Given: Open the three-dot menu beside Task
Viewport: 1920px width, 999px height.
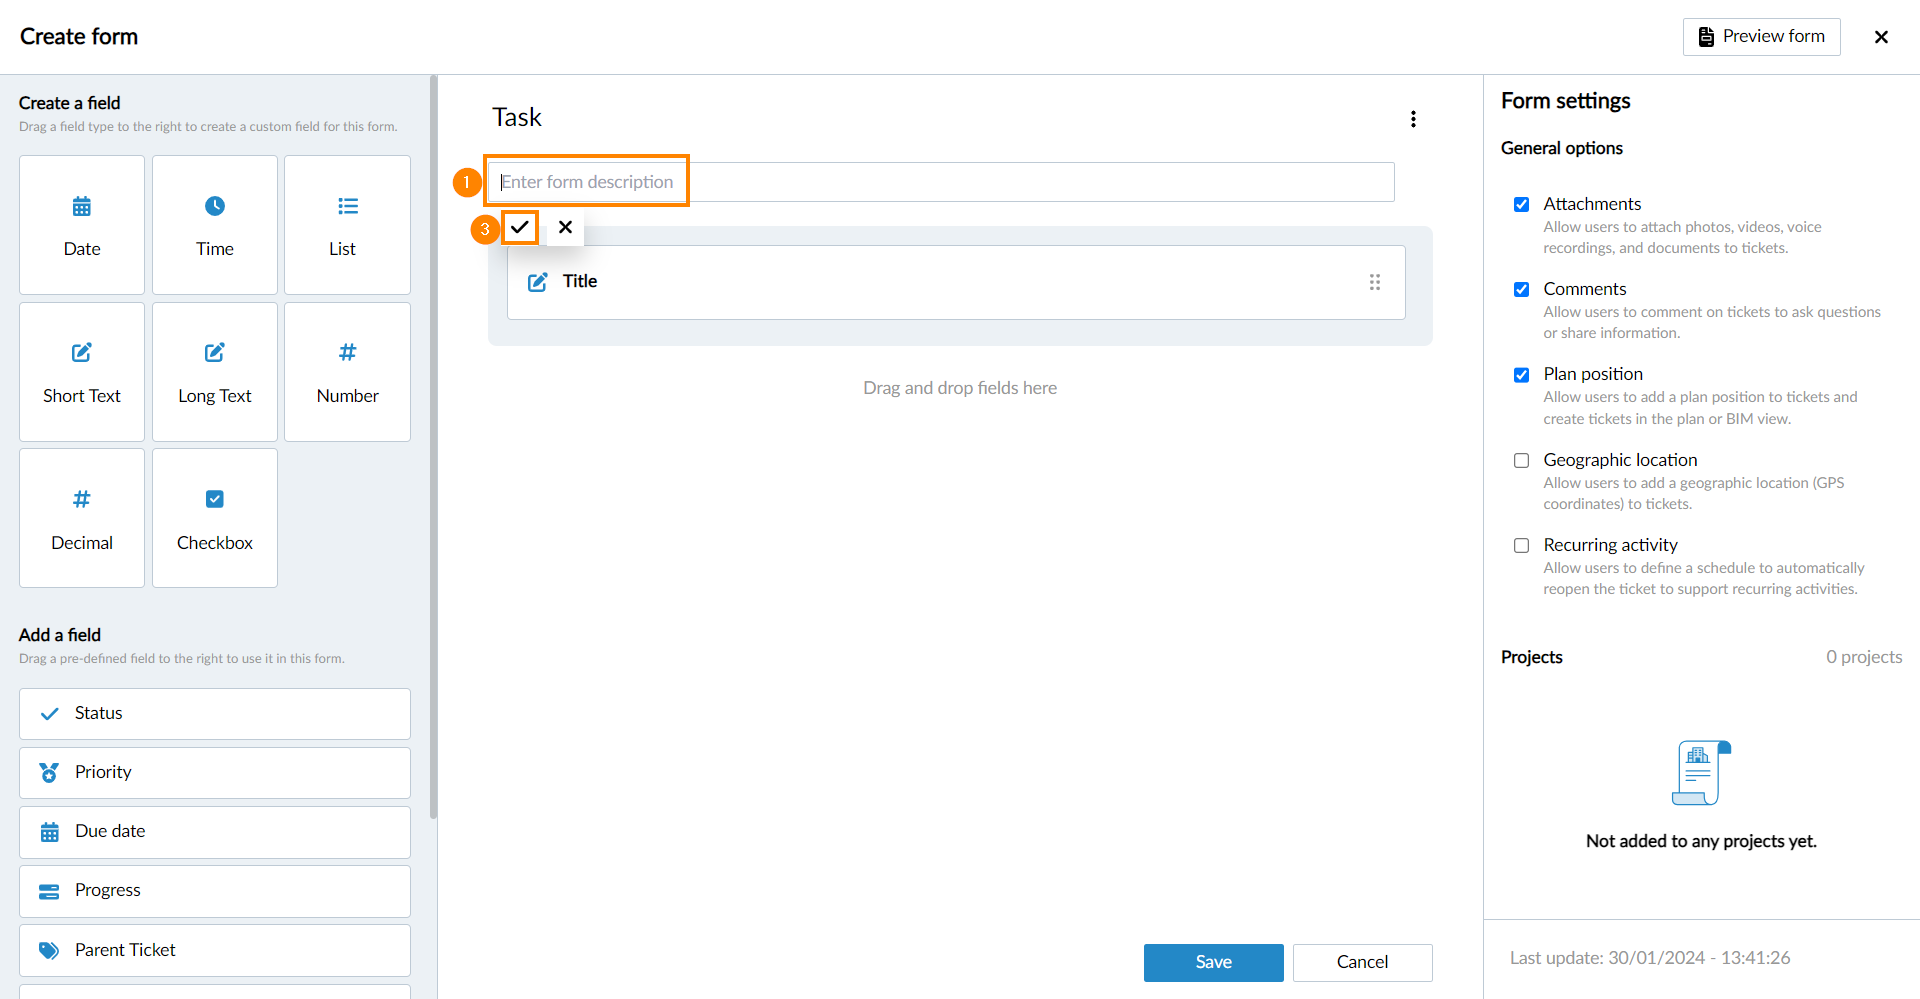Looking at the screenshot, I should click(x=1413, y=119).
